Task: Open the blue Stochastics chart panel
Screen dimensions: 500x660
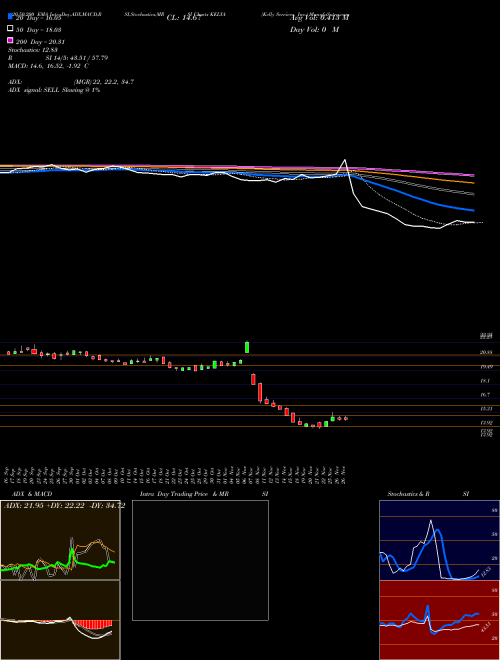Action: [439, 540]
